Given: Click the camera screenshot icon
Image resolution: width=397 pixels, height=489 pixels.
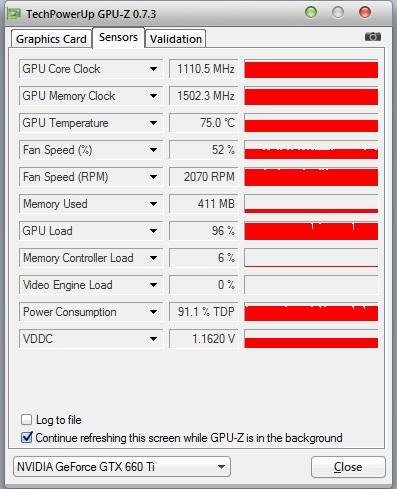Looking at the screenshot, I should point(373,36).
